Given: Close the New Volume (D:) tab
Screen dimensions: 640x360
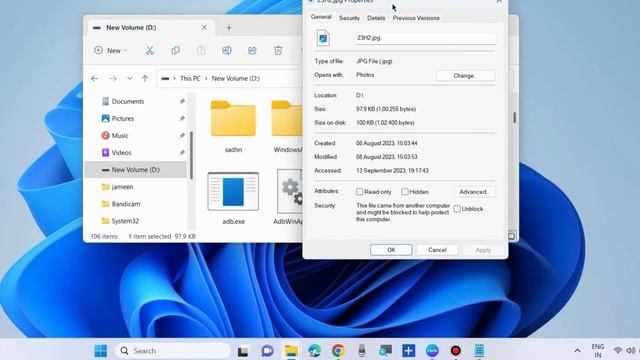Looking at the screenshot, I should pyautogui.click(x=204, y=27).
